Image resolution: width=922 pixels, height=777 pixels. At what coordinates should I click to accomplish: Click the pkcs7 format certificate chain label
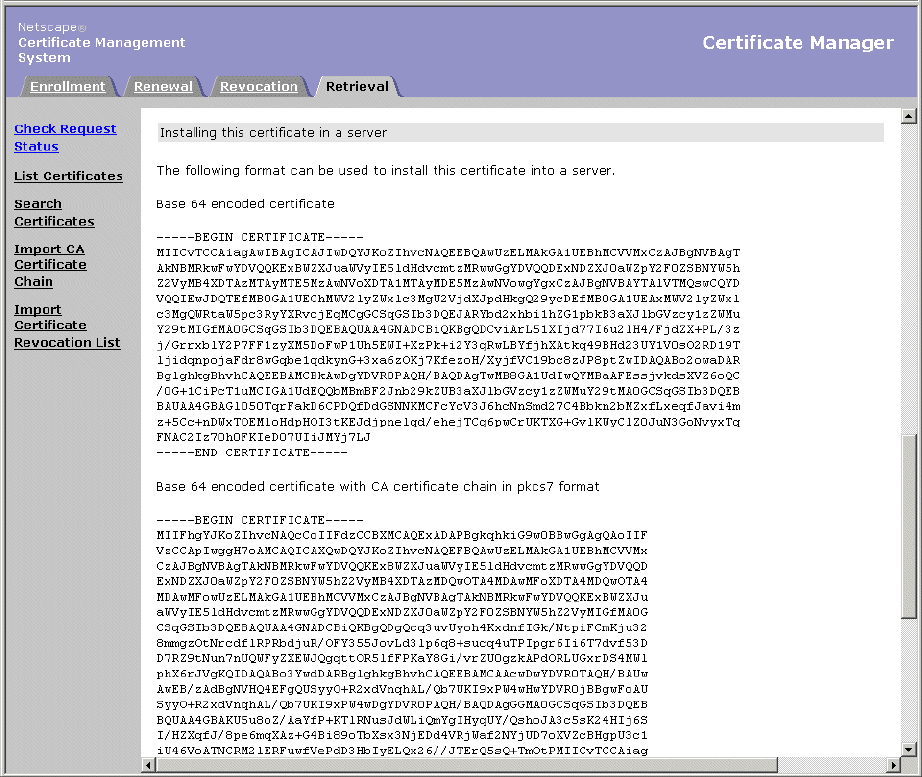click(x=377, y=487)
